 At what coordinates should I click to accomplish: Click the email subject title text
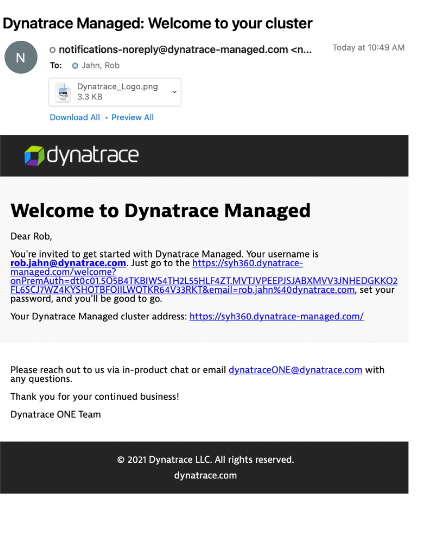click(158, 23)
